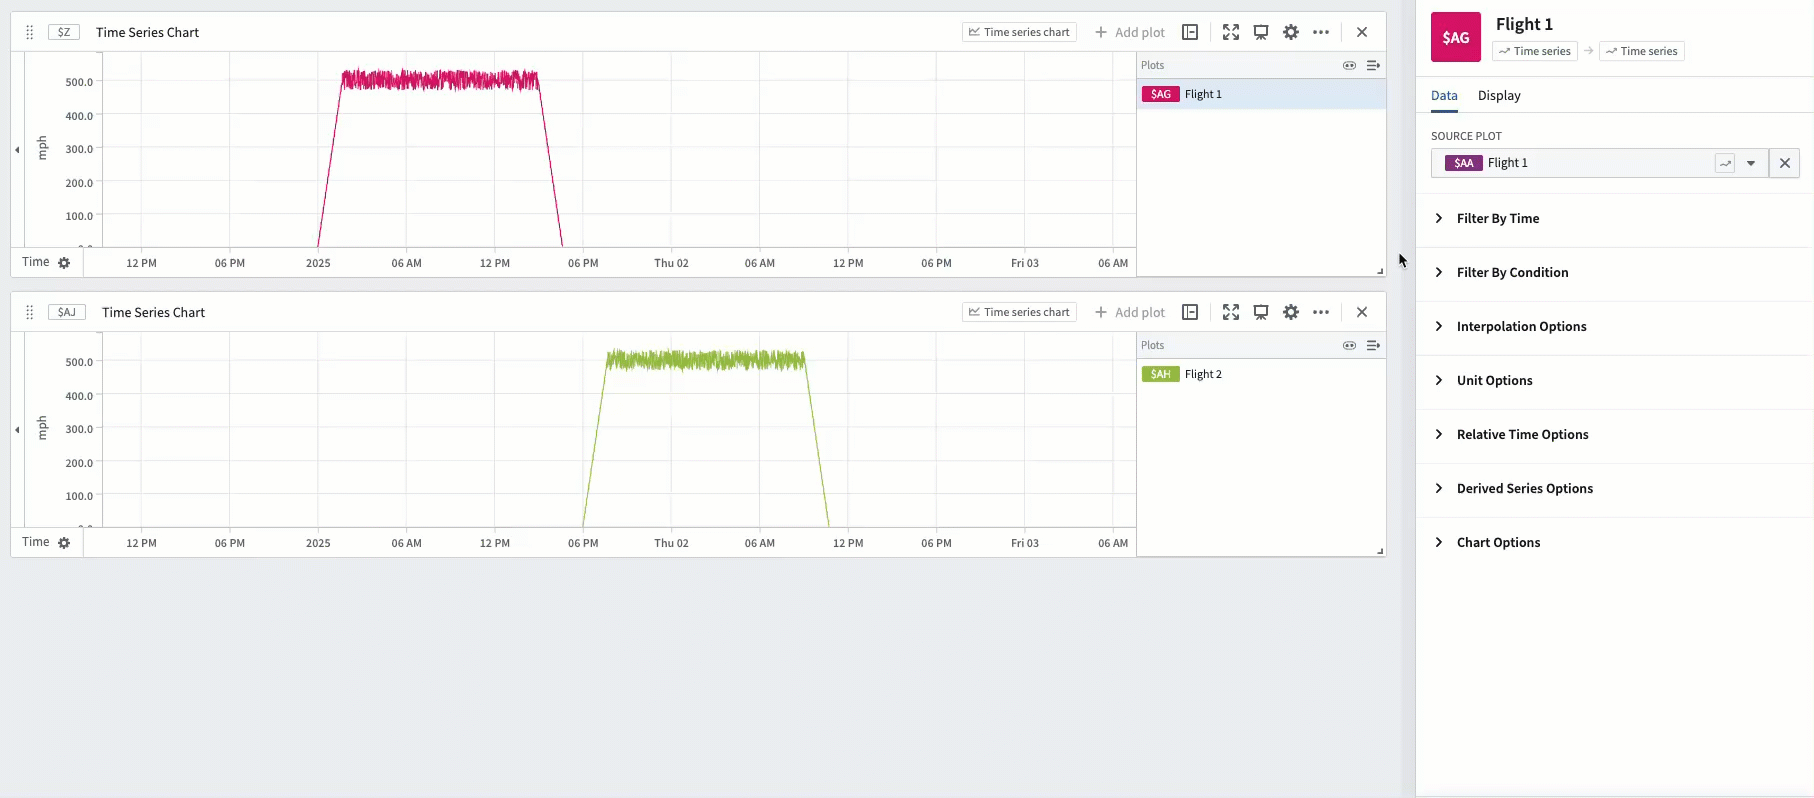This screenshot has height=798, width=1814.
Task: Toggle visibility of all plots in top chart
Action: point(1349,65)
